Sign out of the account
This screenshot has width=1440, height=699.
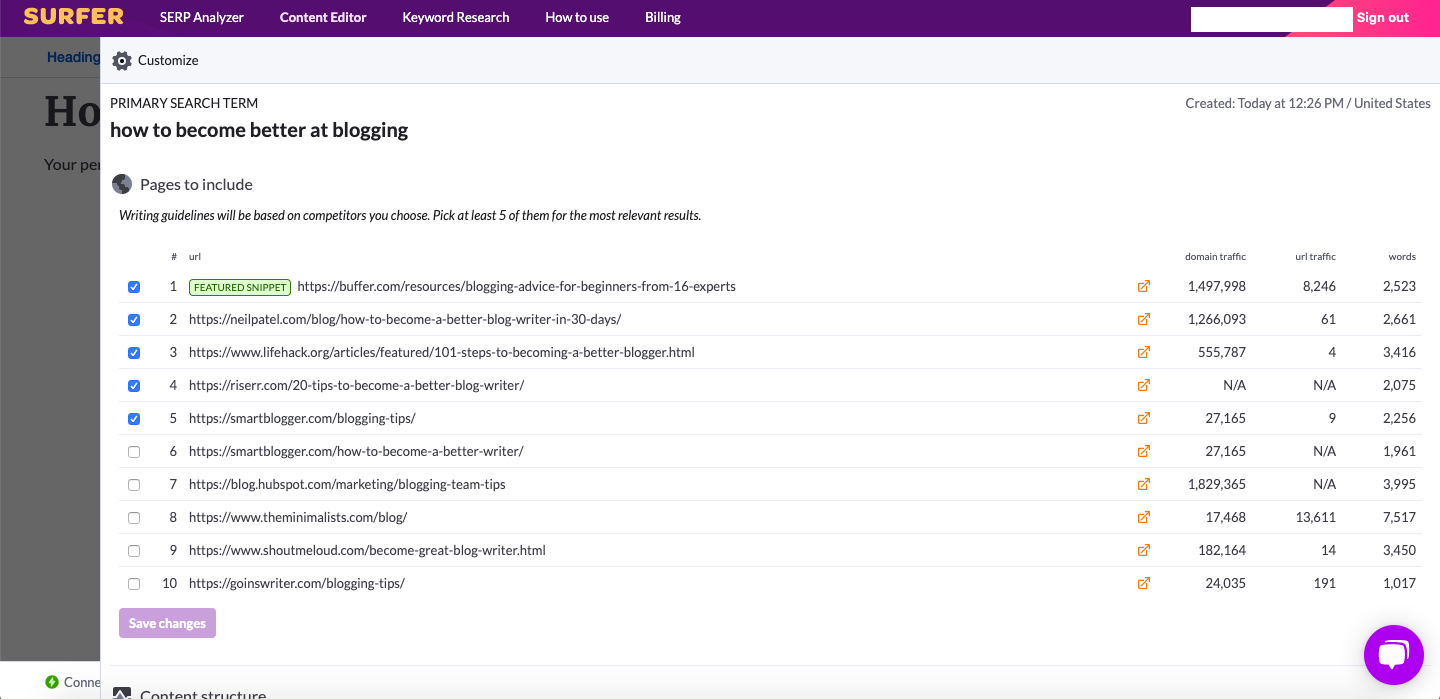click(x=1382, y=17)
